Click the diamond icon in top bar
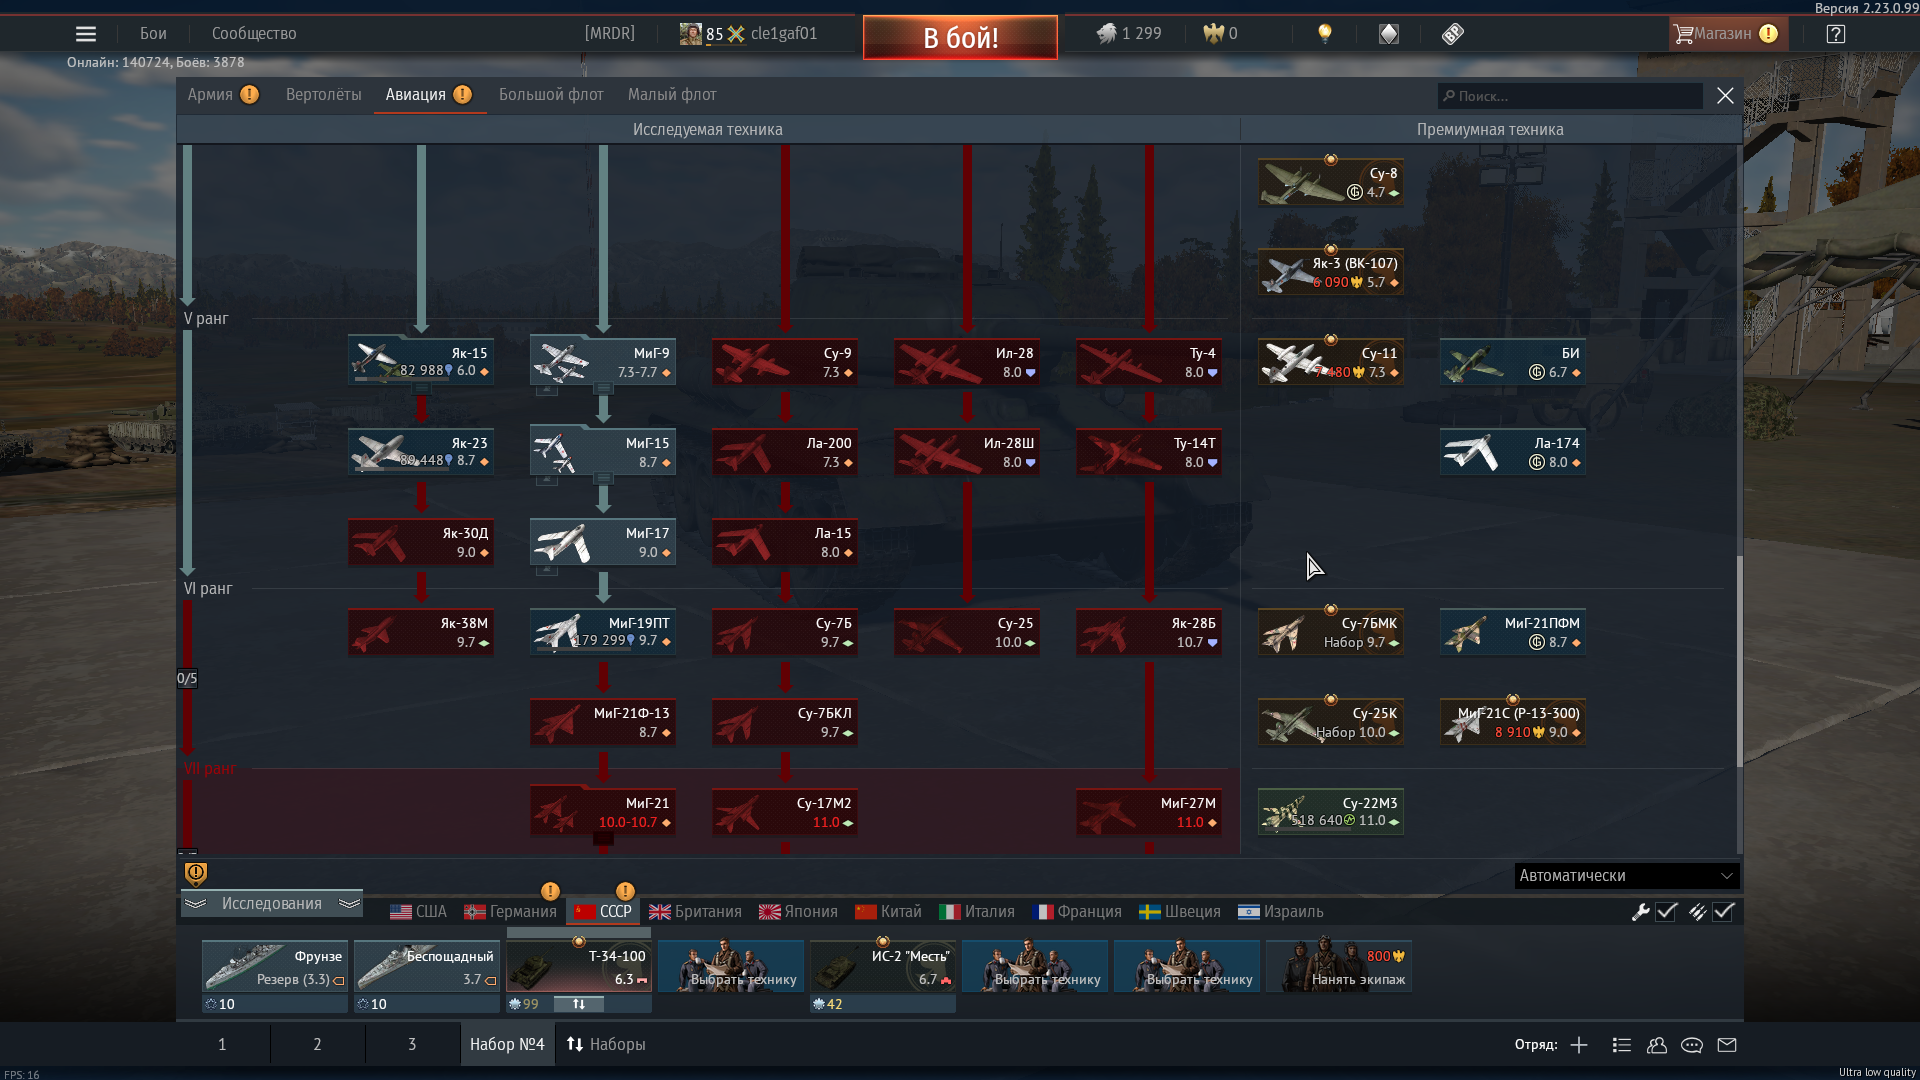The image size is (1920, 1080). pos(1389,34)
